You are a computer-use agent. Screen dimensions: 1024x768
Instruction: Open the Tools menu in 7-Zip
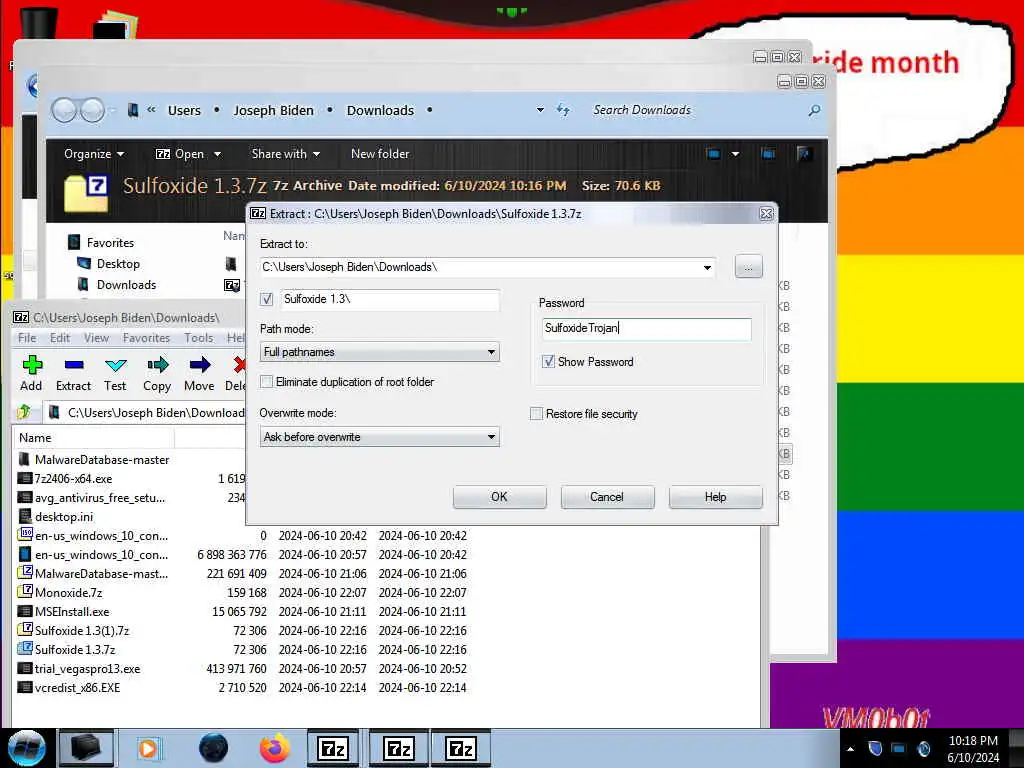[199, 338]
